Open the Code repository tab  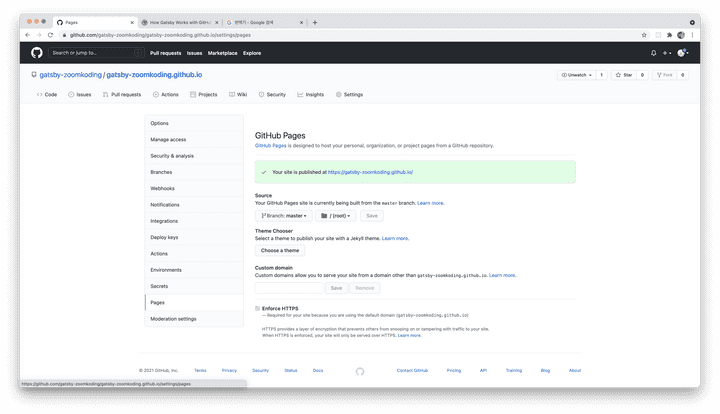click(x=47, y=95)
